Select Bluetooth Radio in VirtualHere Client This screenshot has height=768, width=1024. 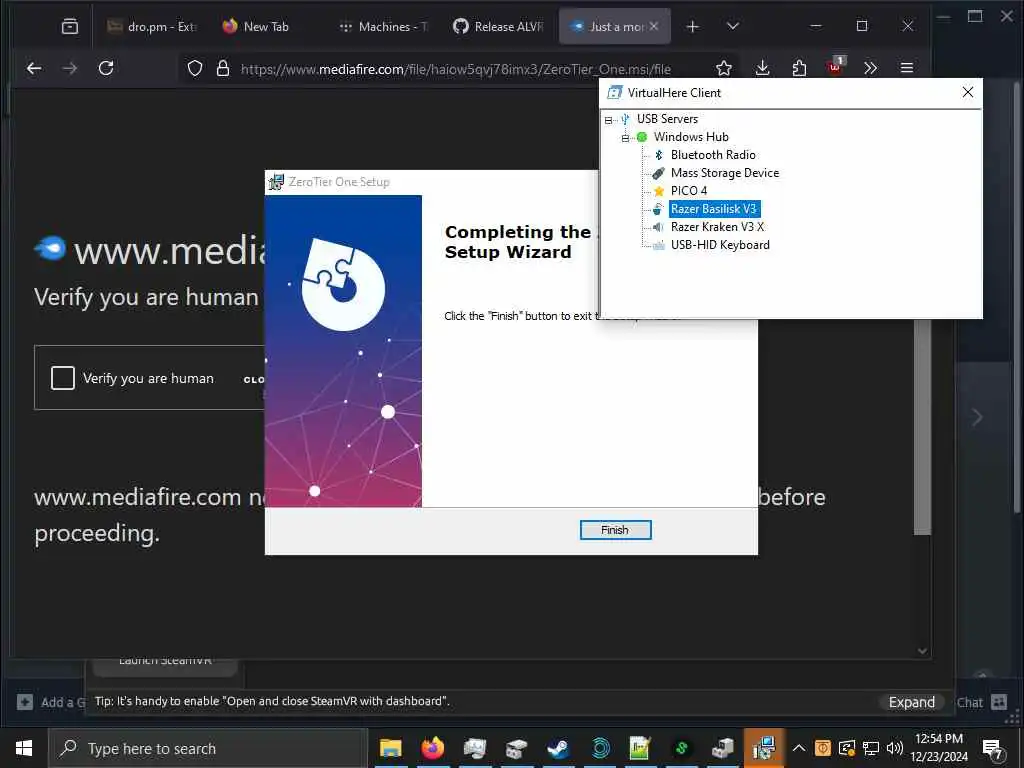click(x=712, y=155)
